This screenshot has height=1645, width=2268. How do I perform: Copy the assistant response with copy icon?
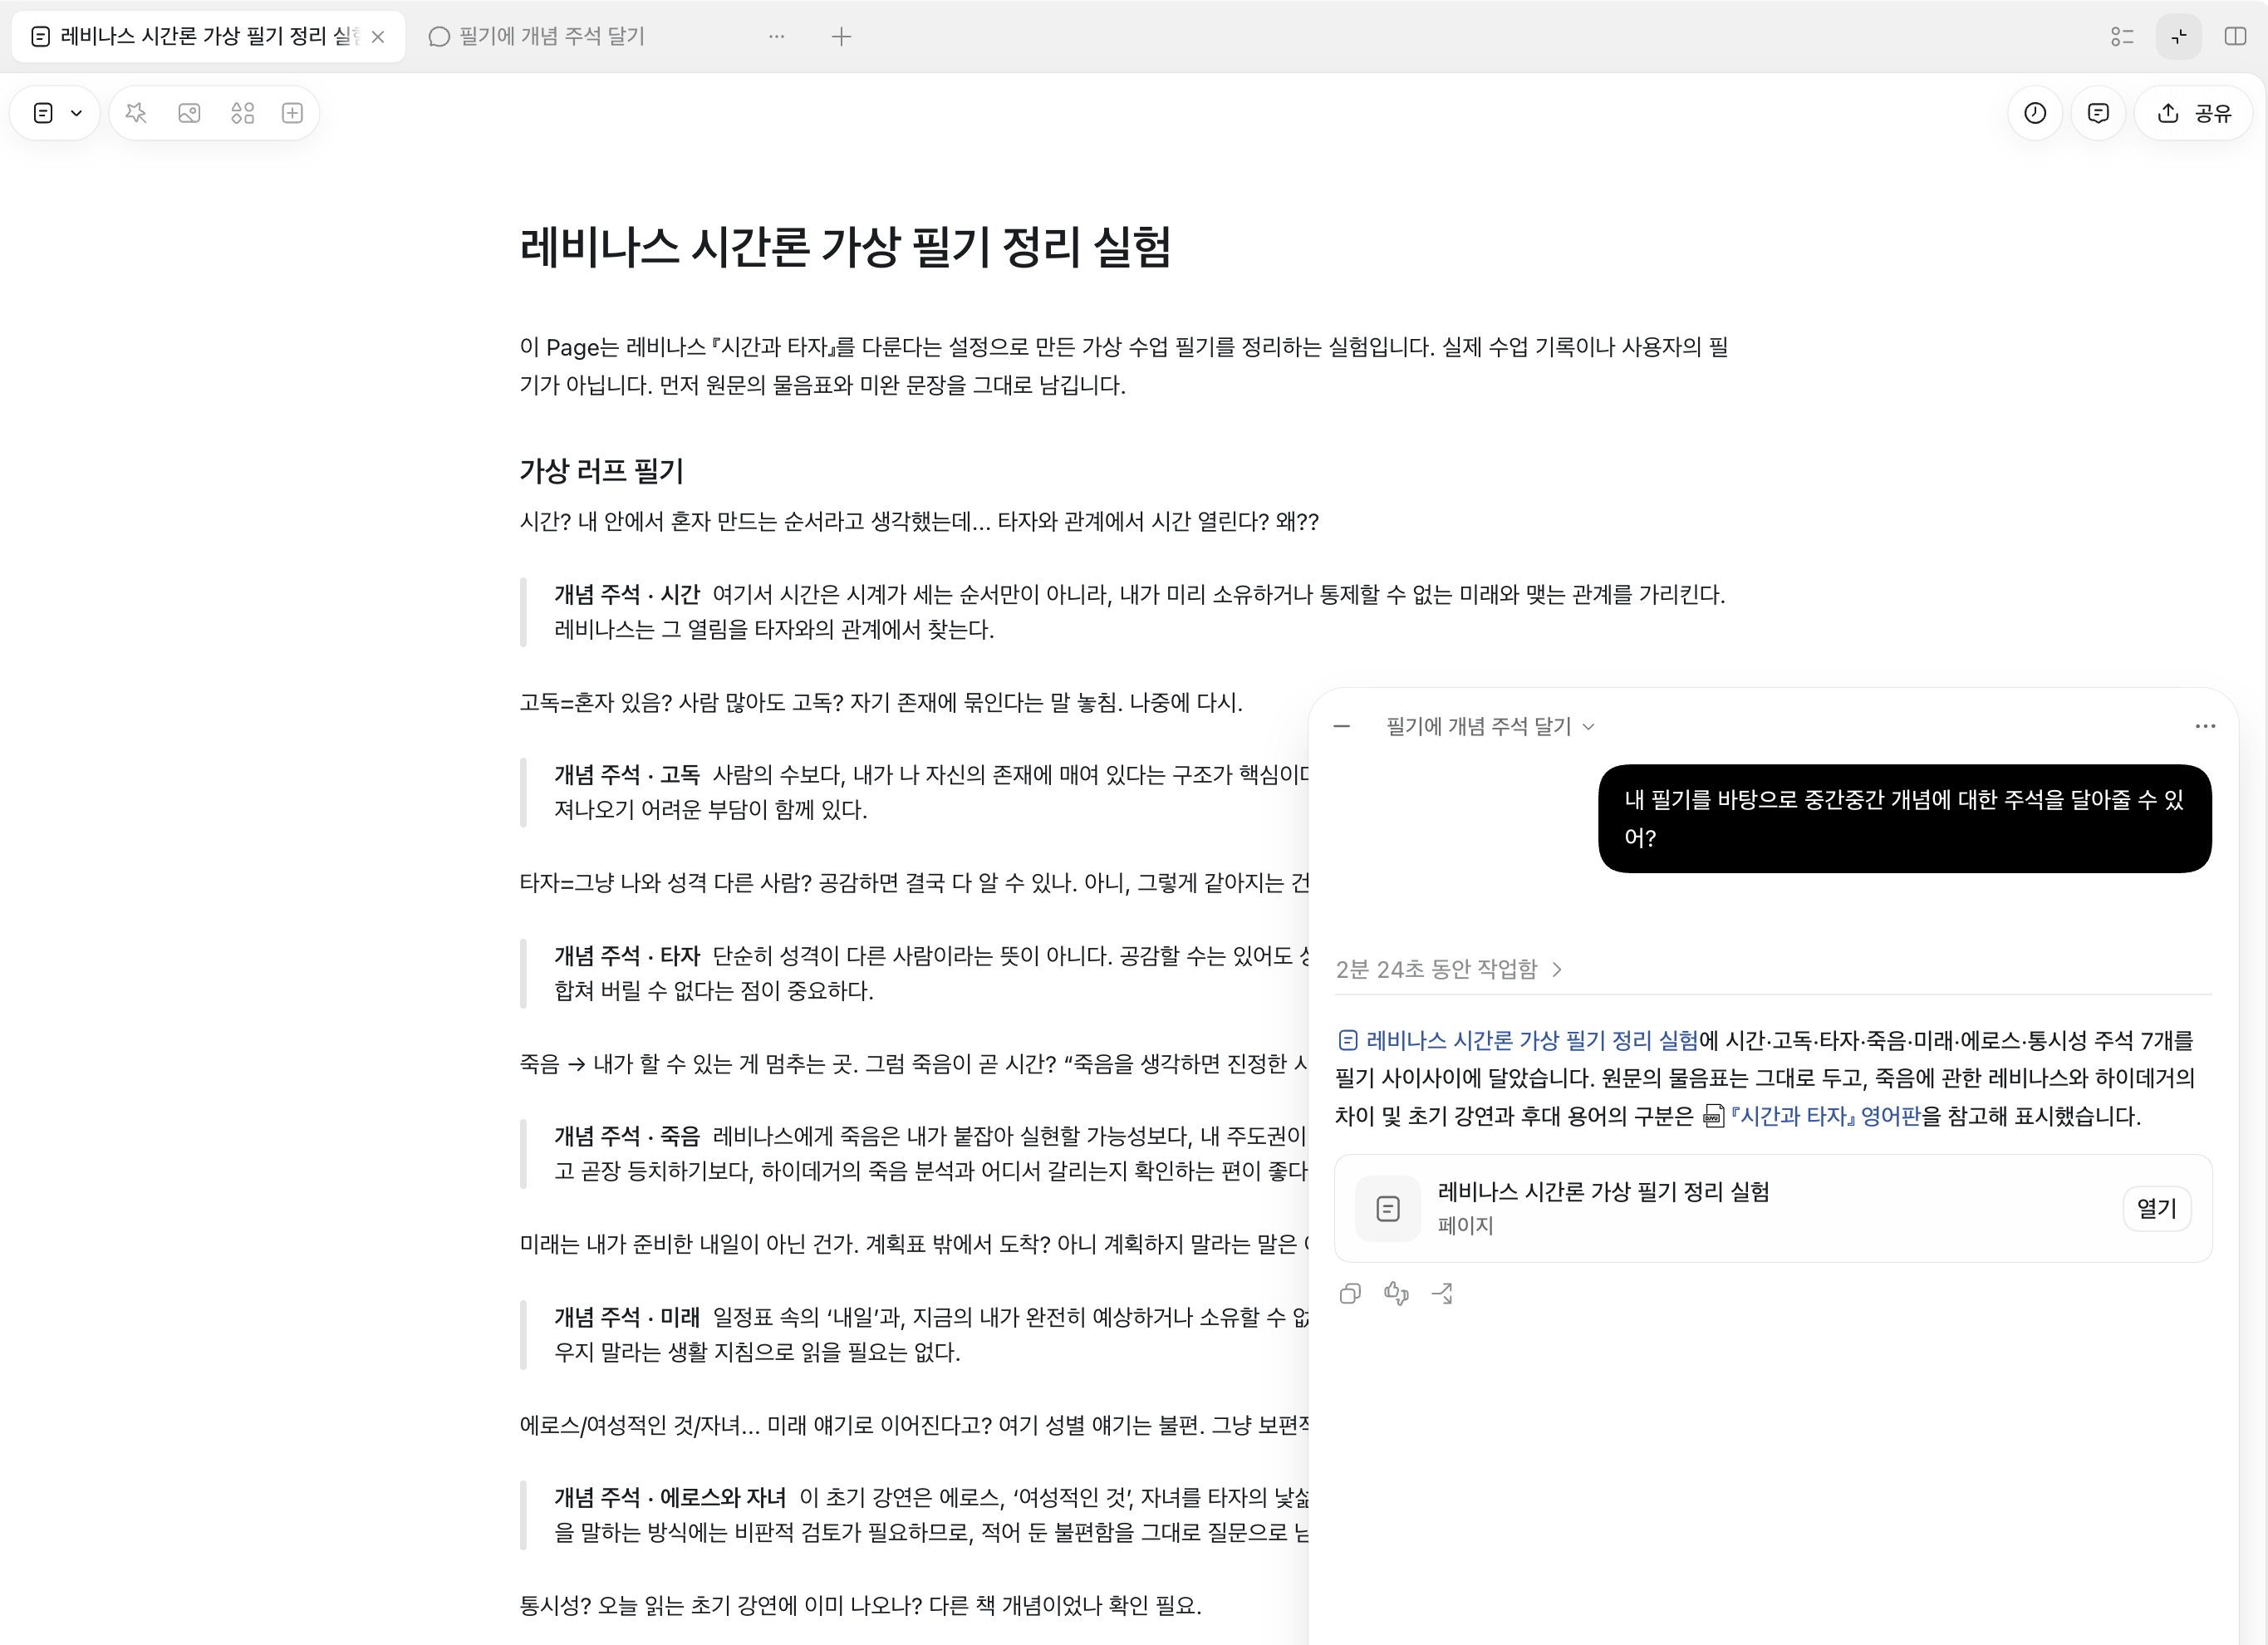[x=1349, y=1293]
